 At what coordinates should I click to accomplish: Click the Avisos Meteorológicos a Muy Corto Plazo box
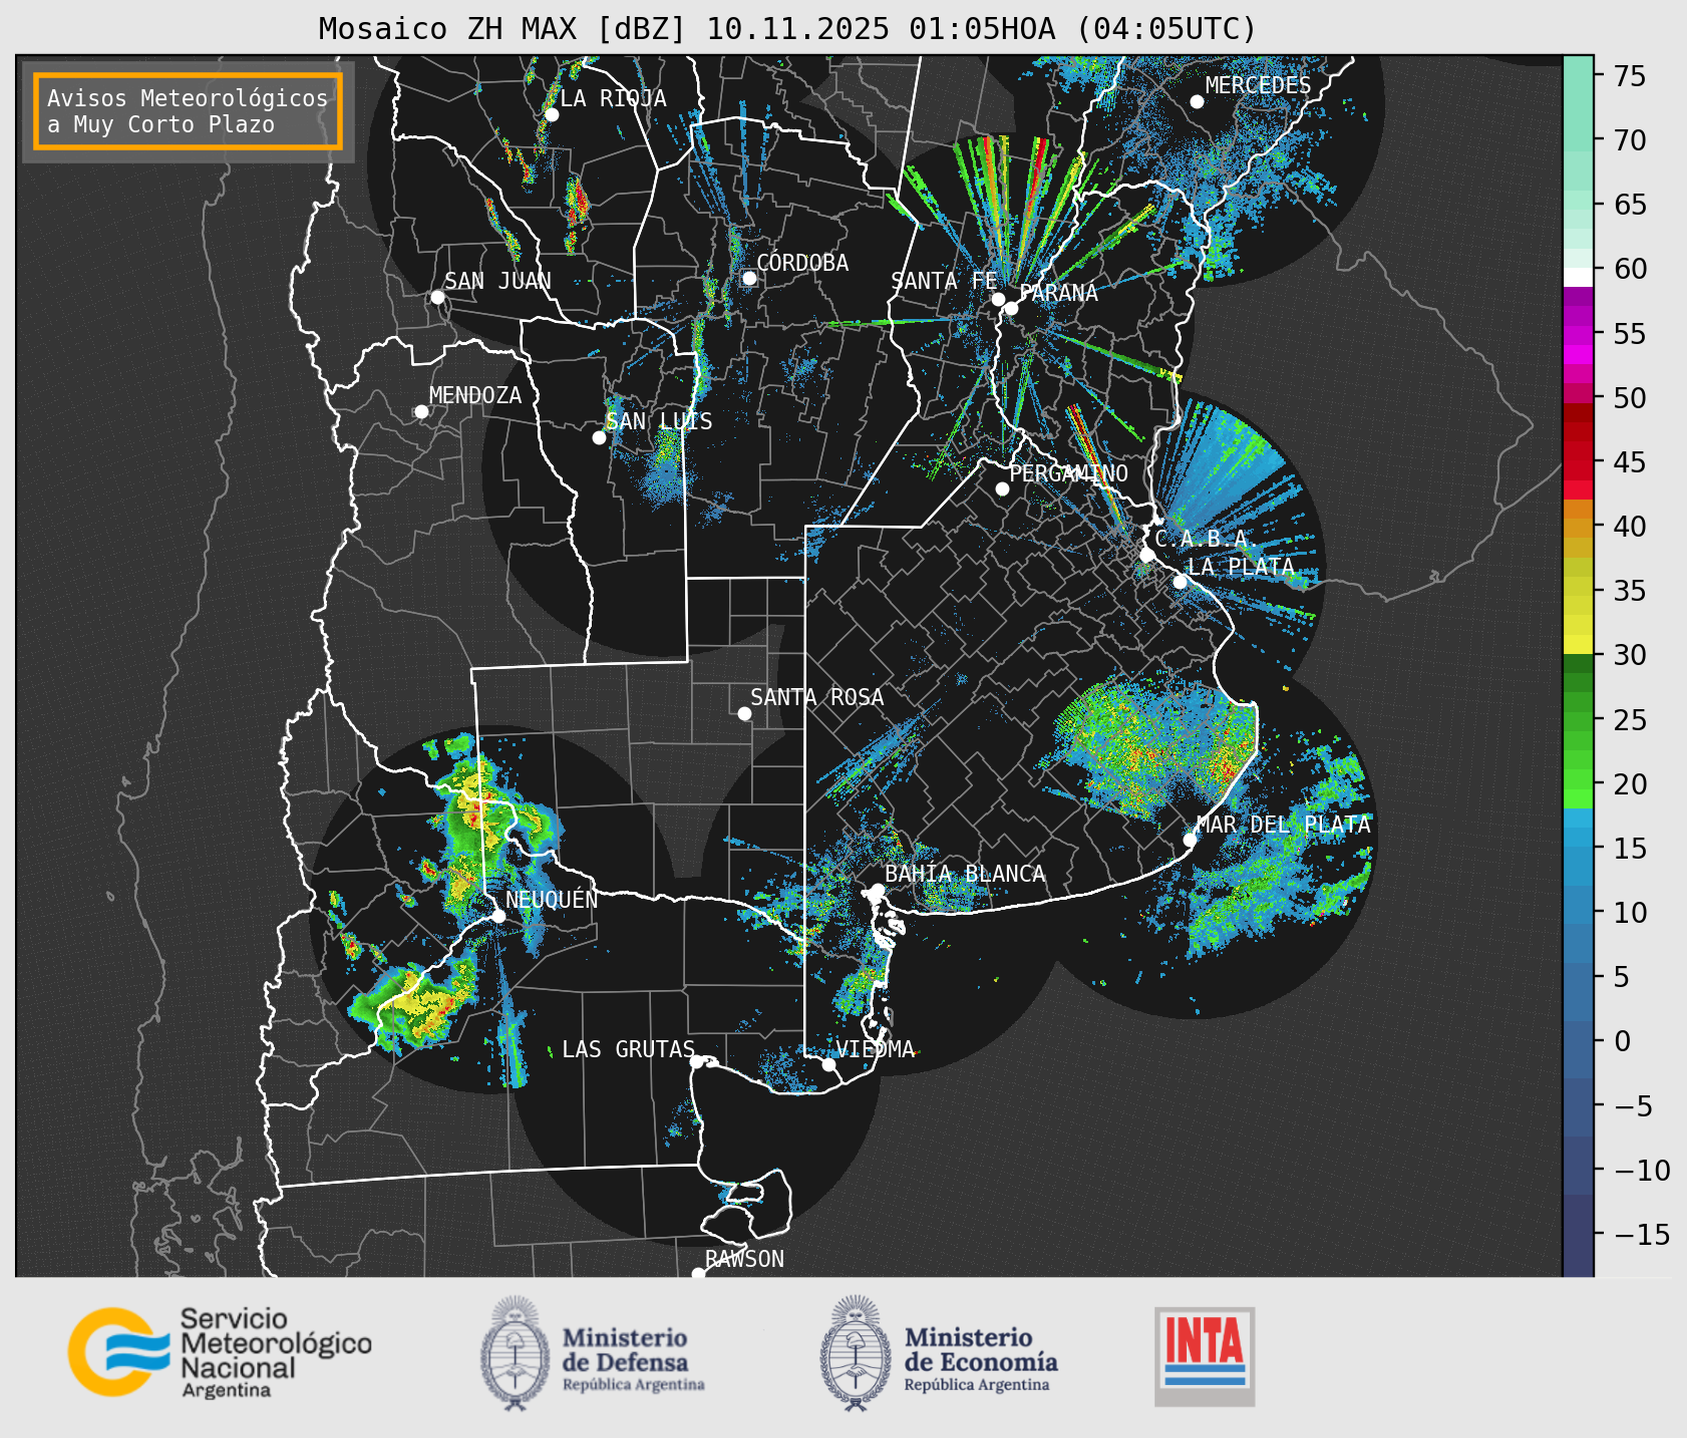188,111
